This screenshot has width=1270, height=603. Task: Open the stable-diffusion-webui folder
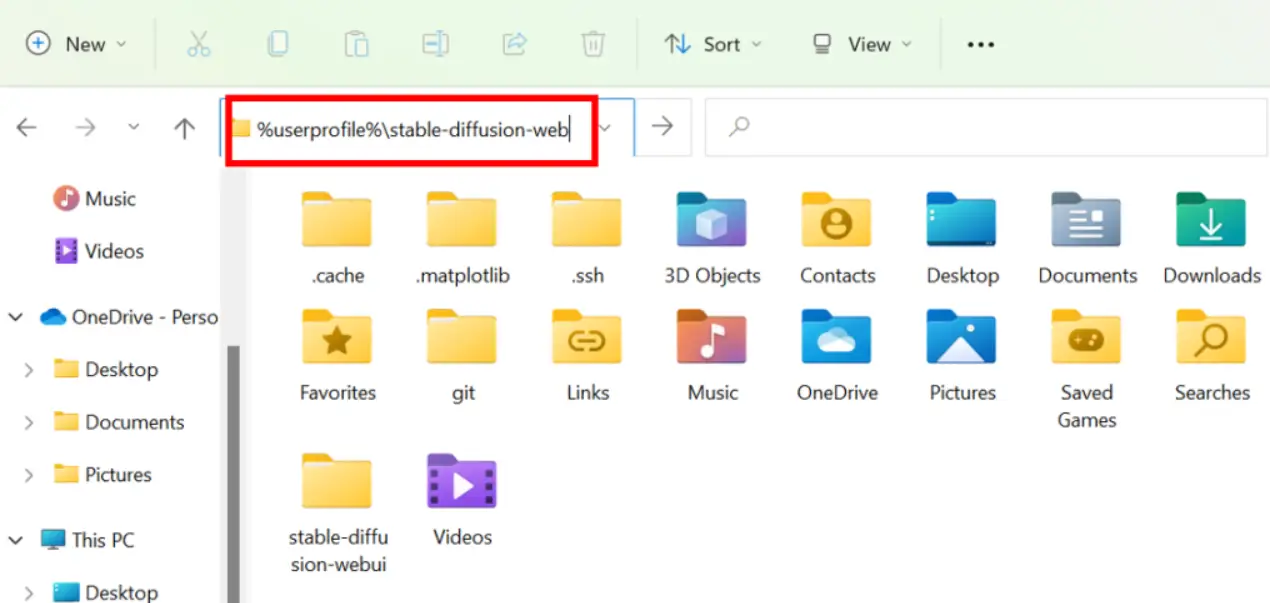pos(337,513)
